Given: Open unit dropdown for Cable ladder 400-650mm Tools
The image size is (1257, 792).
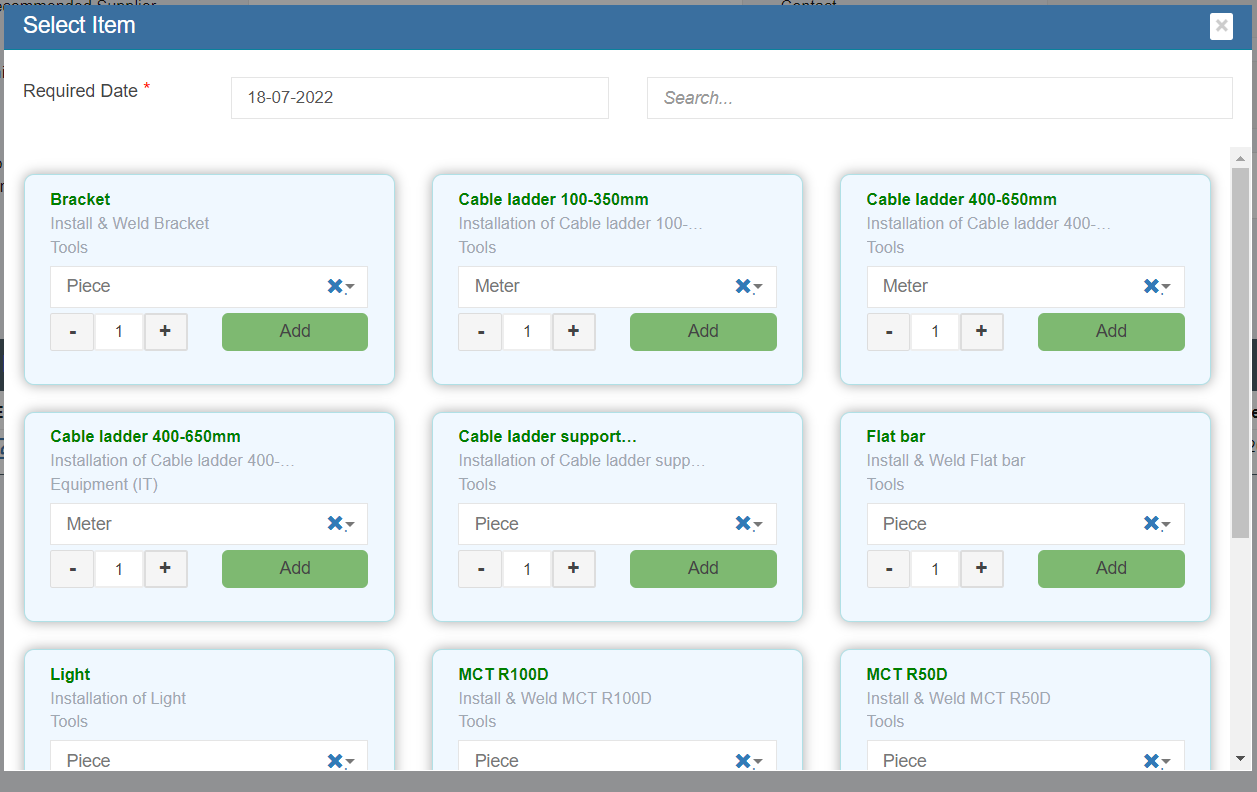Looking at the screenshot, I should click(x=1166, y=288).
